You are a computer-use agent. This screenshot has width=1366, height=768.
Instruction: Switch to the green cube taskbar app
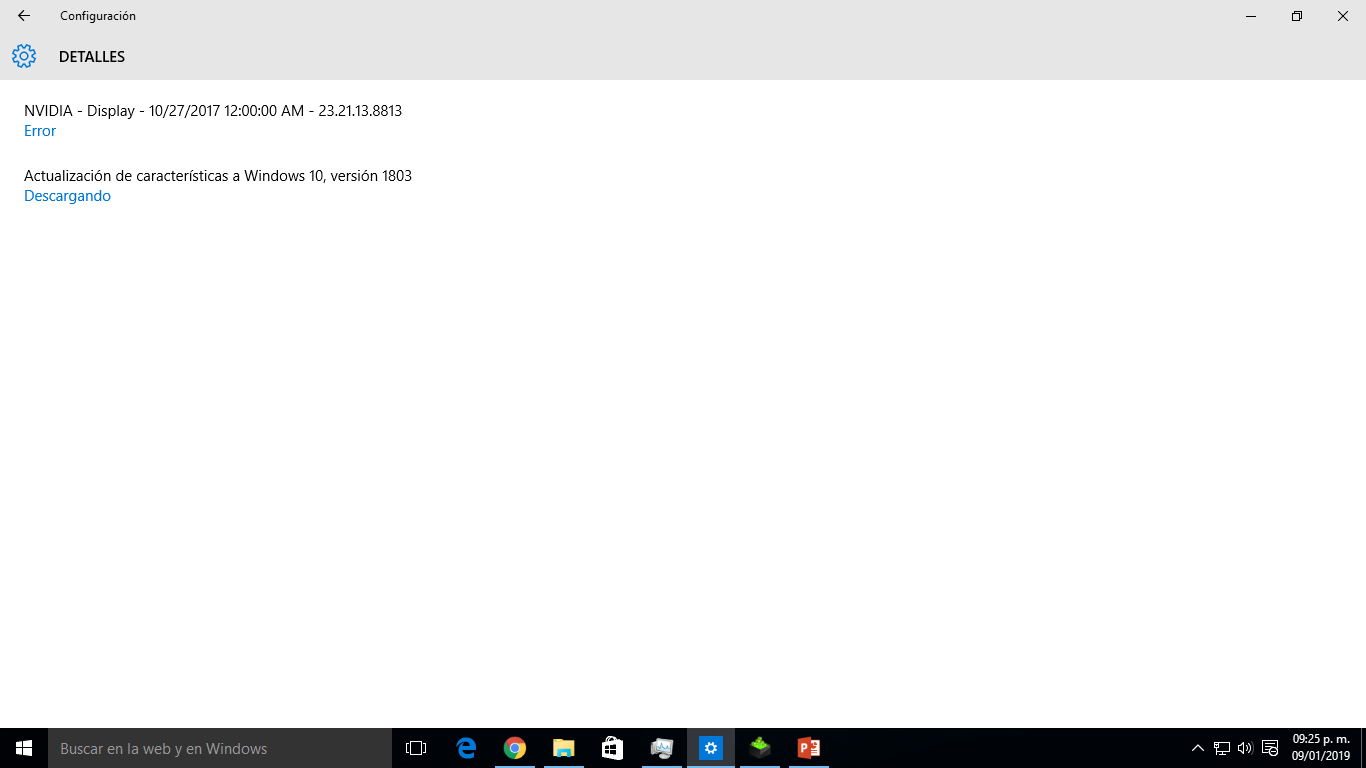760,748
